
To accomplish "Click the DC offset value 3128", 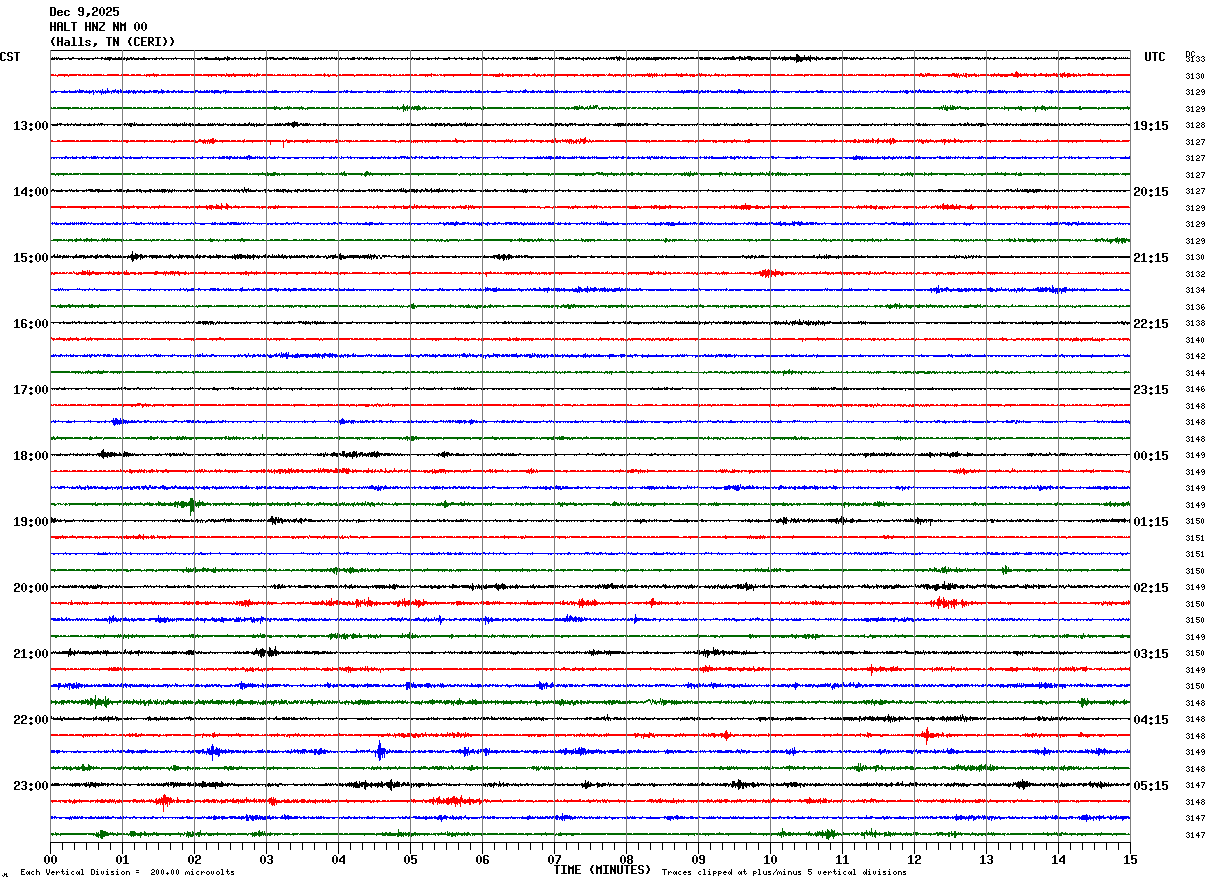I will pos(1195,126).
